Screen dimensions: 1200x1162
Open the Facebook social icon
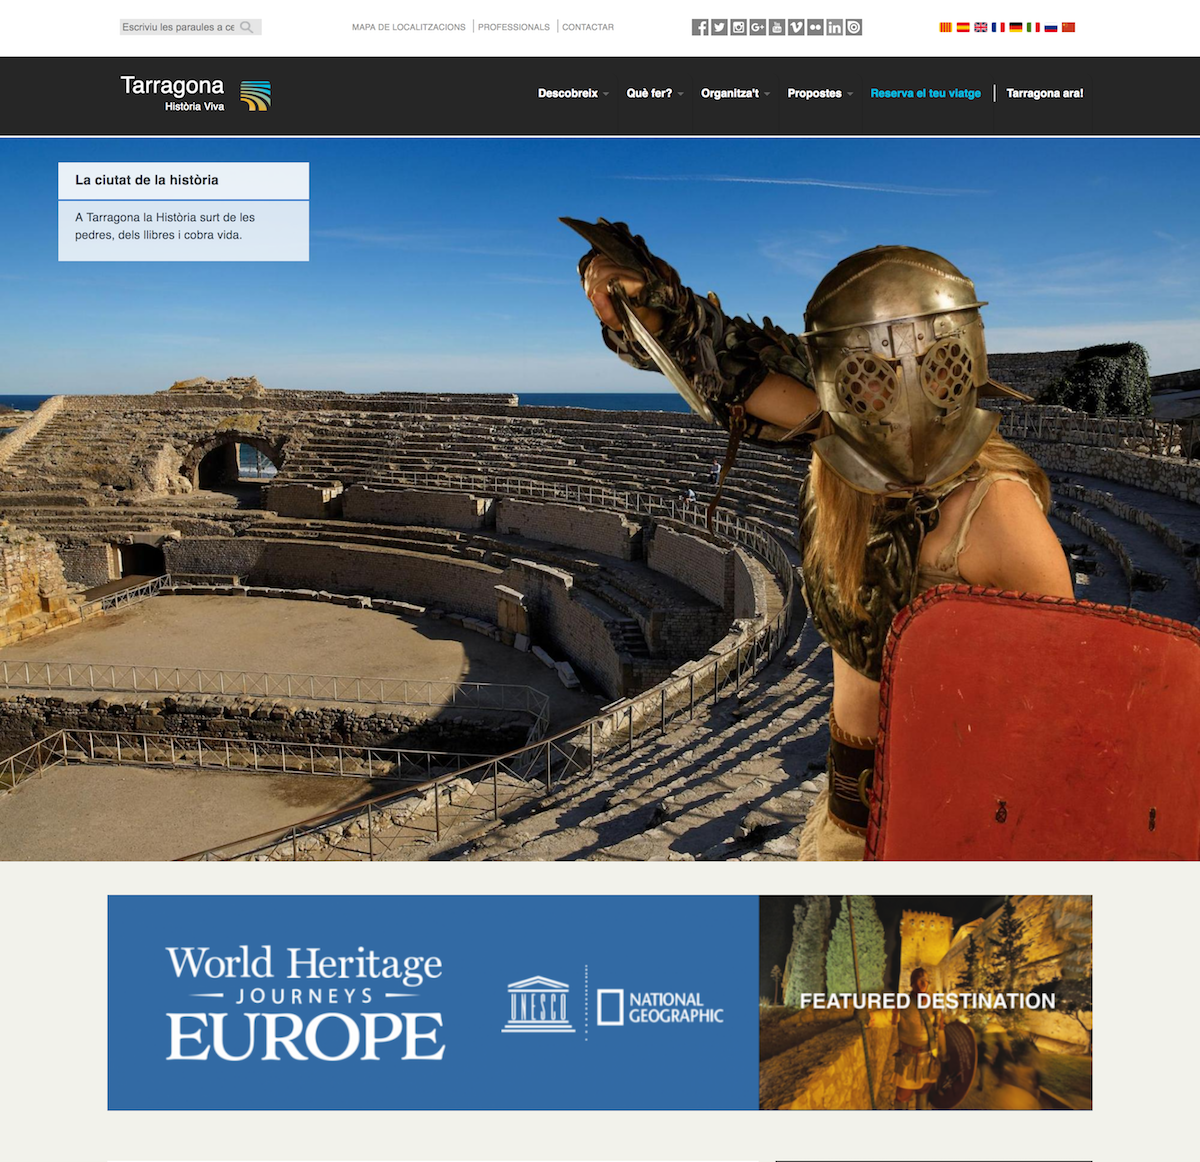[700, 27]
